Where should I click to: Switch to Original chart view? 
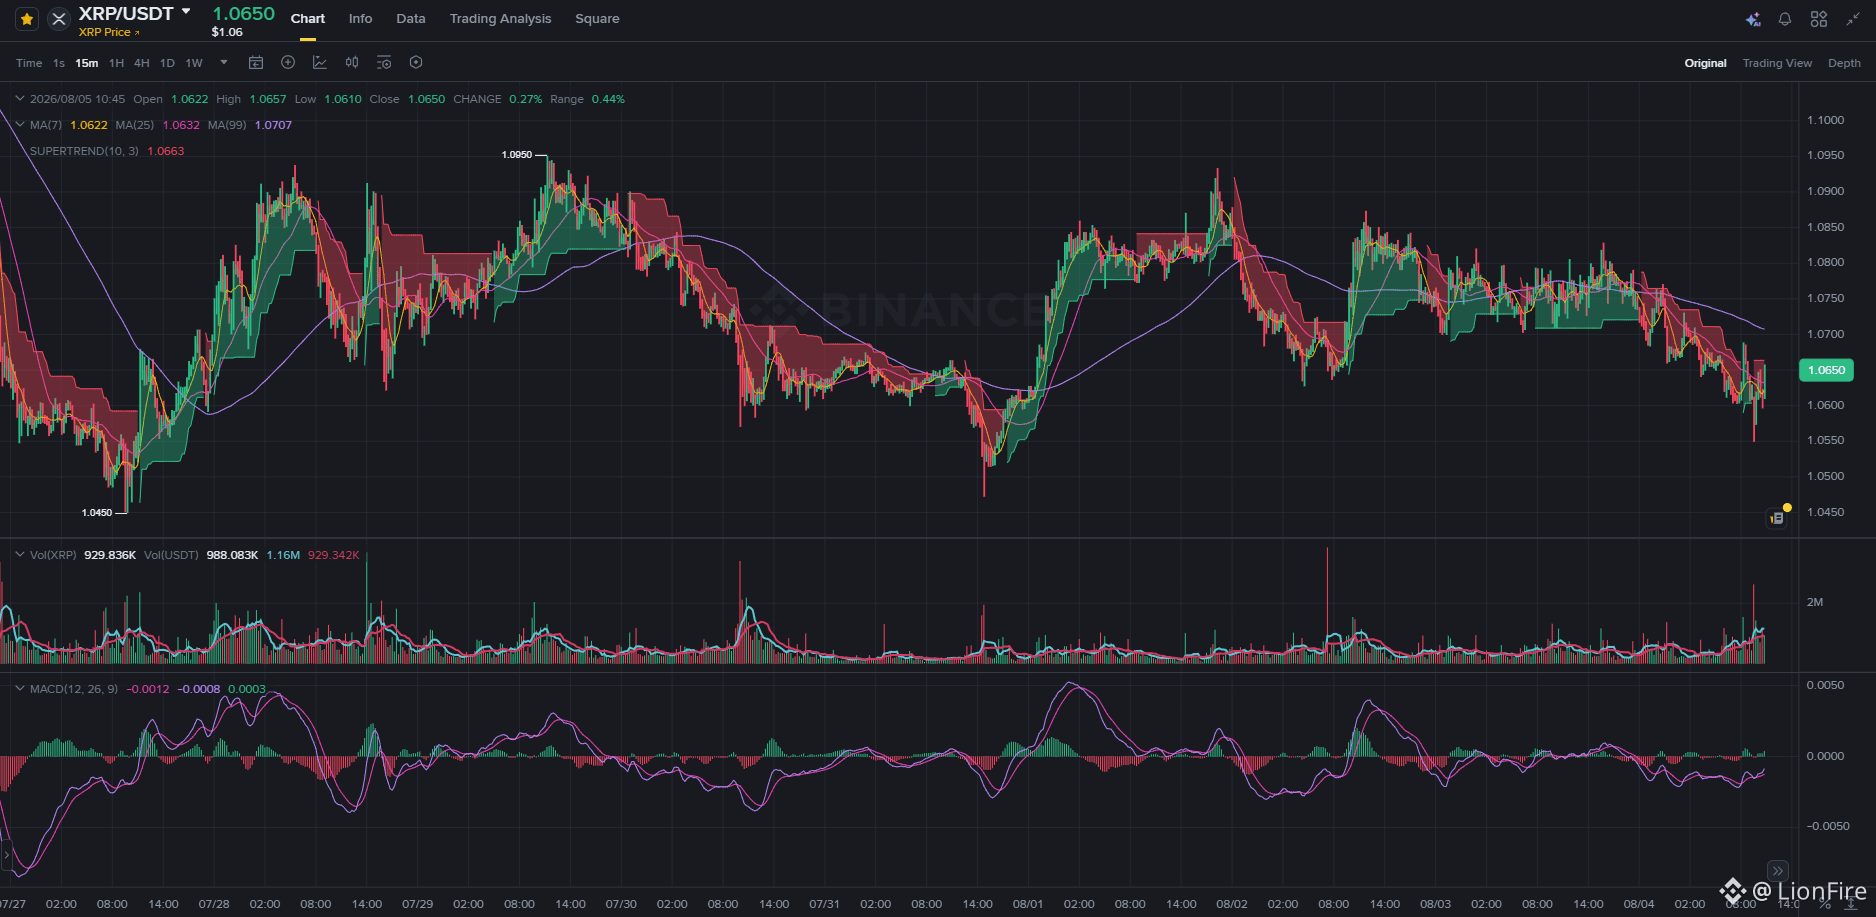pyautogui.click(x=1705, y=63)
